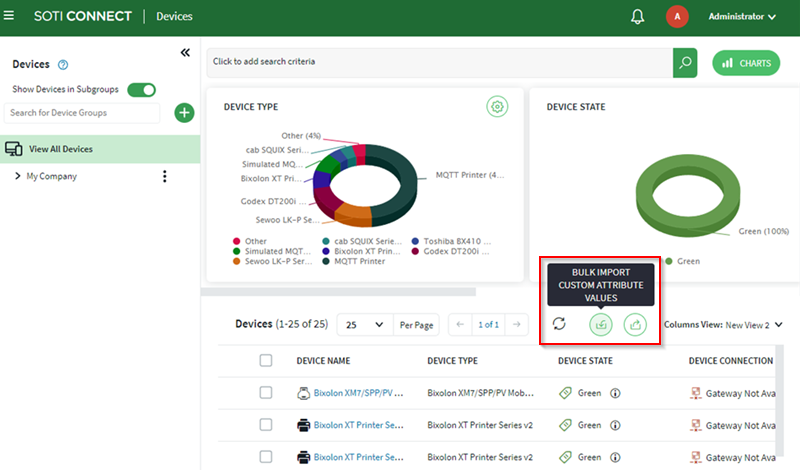Click the Green tag icon in the Bixolon XM7 row
800x470 pixels.
coord(565,393)
